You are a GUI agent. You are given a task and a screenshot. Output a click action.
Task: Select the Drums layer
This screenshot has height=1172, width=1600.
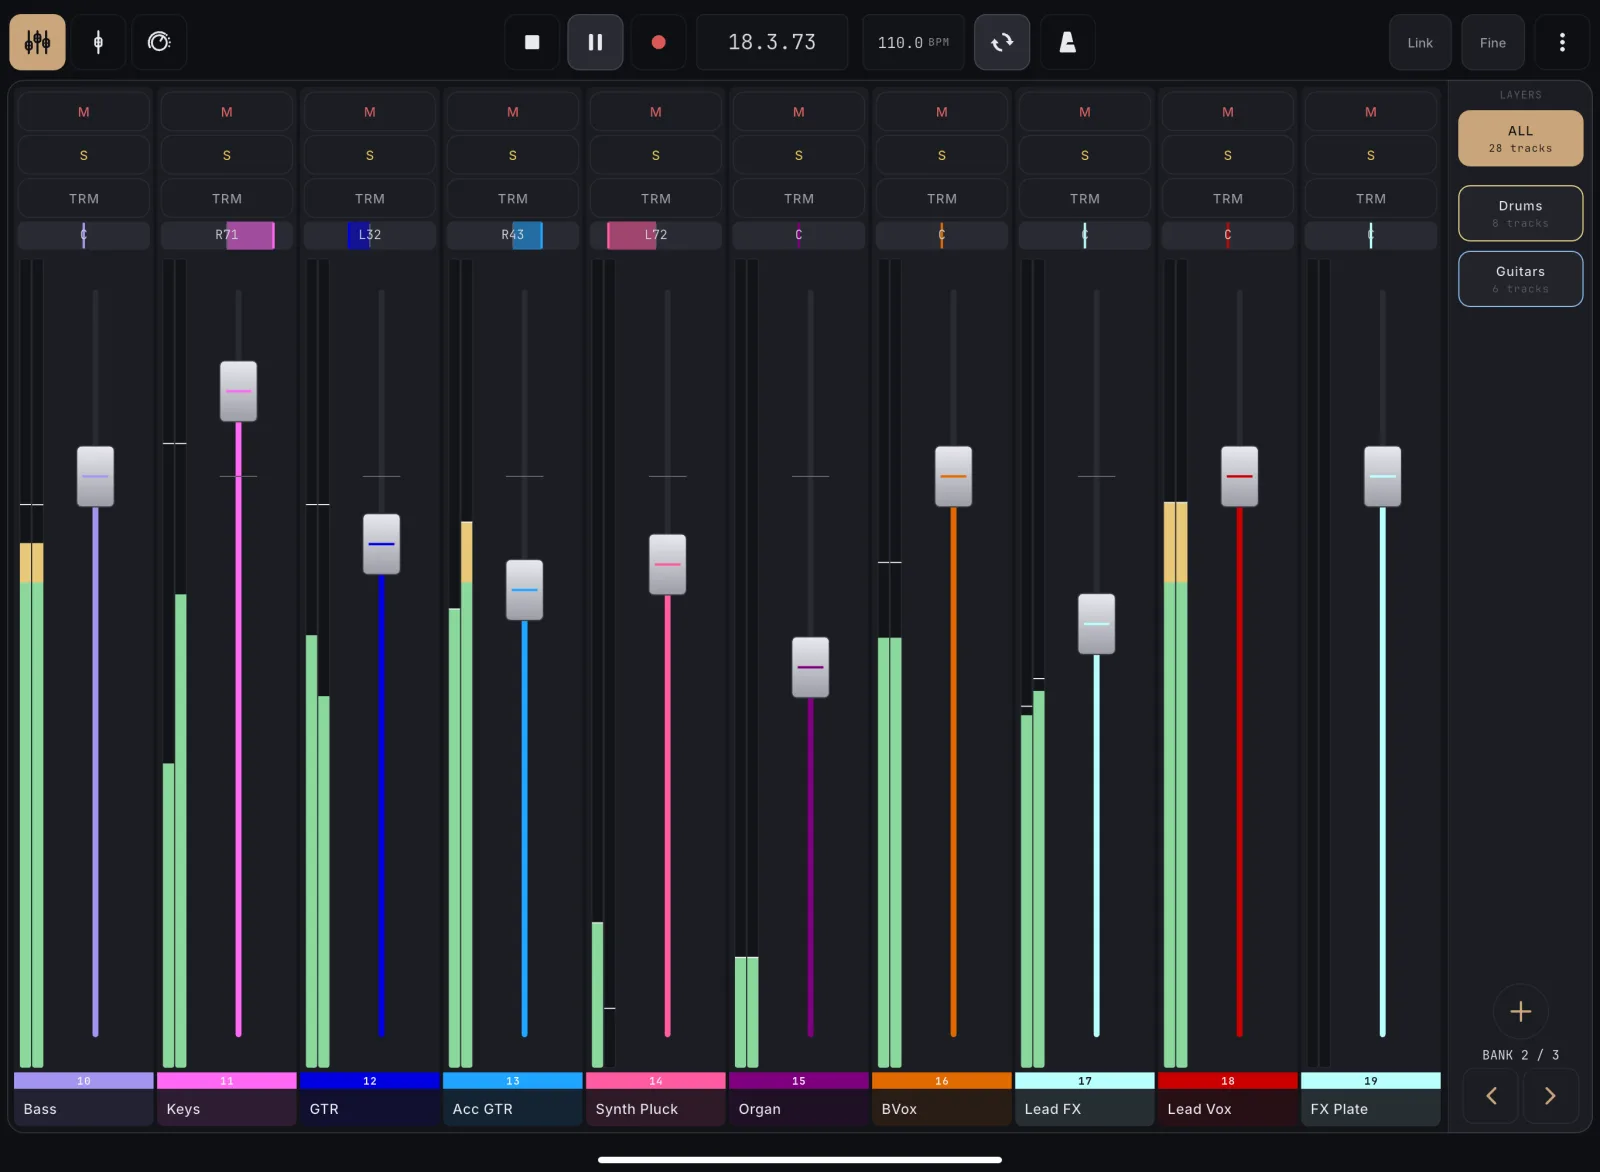1520,213
